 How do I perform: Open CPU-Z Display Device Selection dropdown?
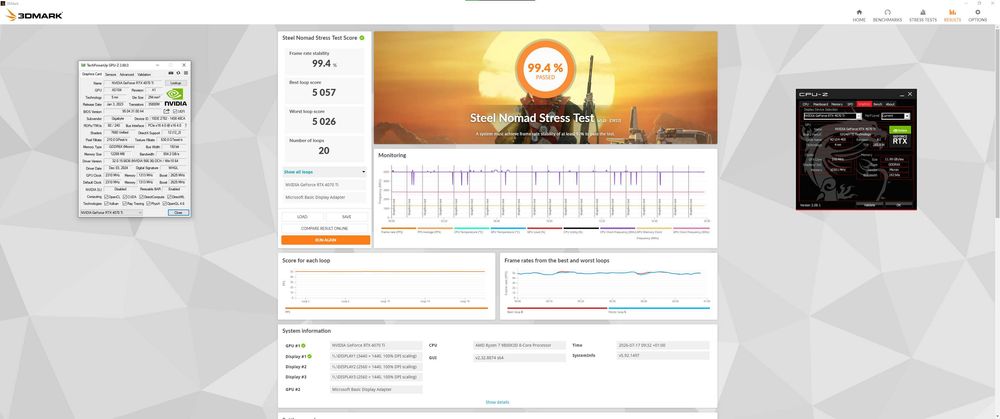click(x=833, y=116)
